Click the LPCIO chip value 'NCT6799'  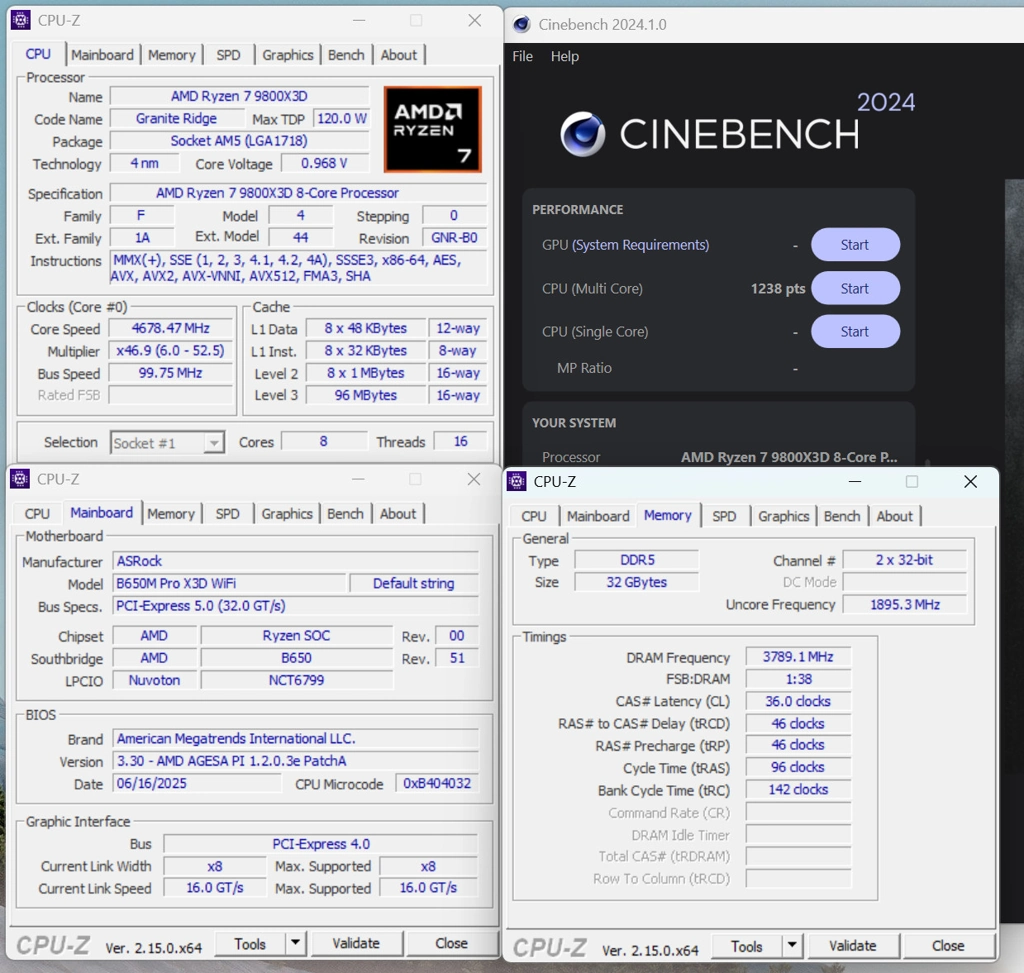(296, 680)
